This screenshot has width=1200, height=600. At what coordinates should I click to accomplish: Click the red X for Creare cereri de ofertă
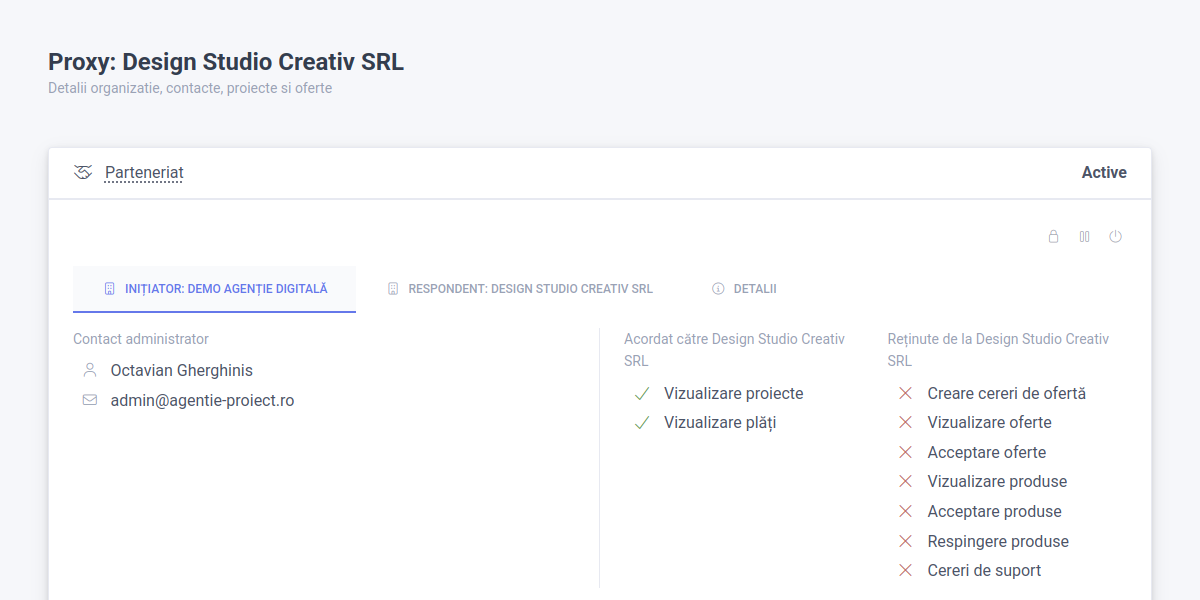pos(905,393)
